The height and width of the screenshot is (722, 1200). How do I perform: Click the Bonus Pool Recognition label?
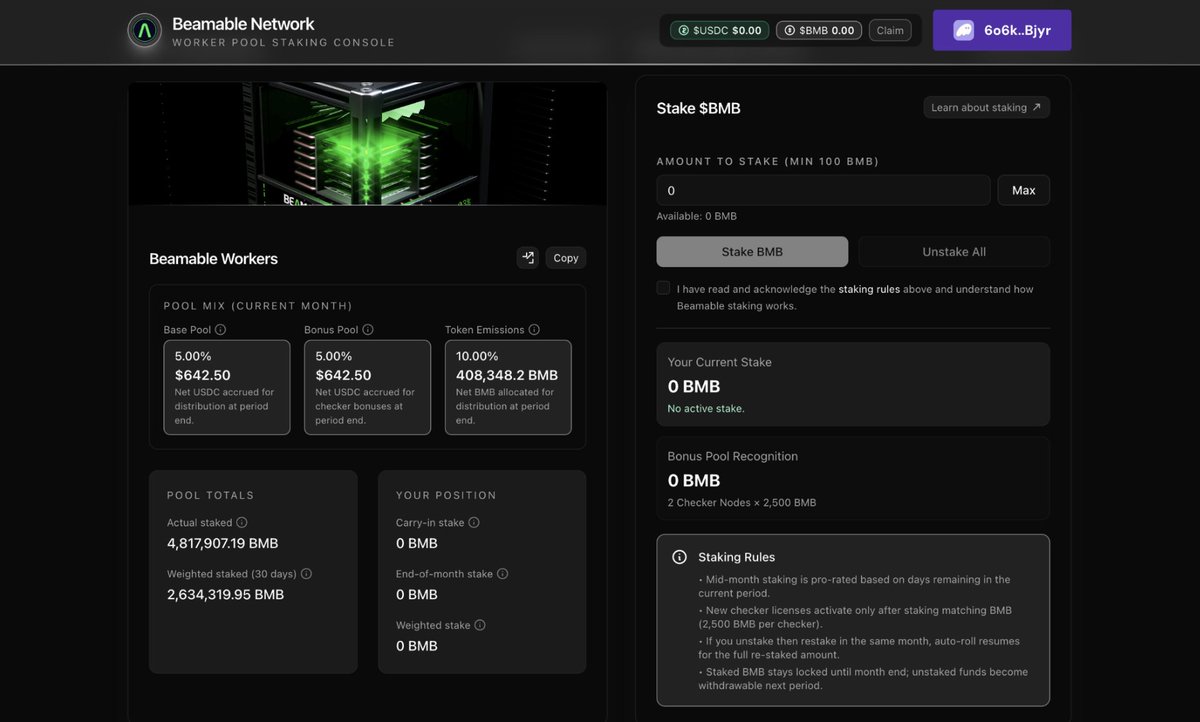[733, 456]
